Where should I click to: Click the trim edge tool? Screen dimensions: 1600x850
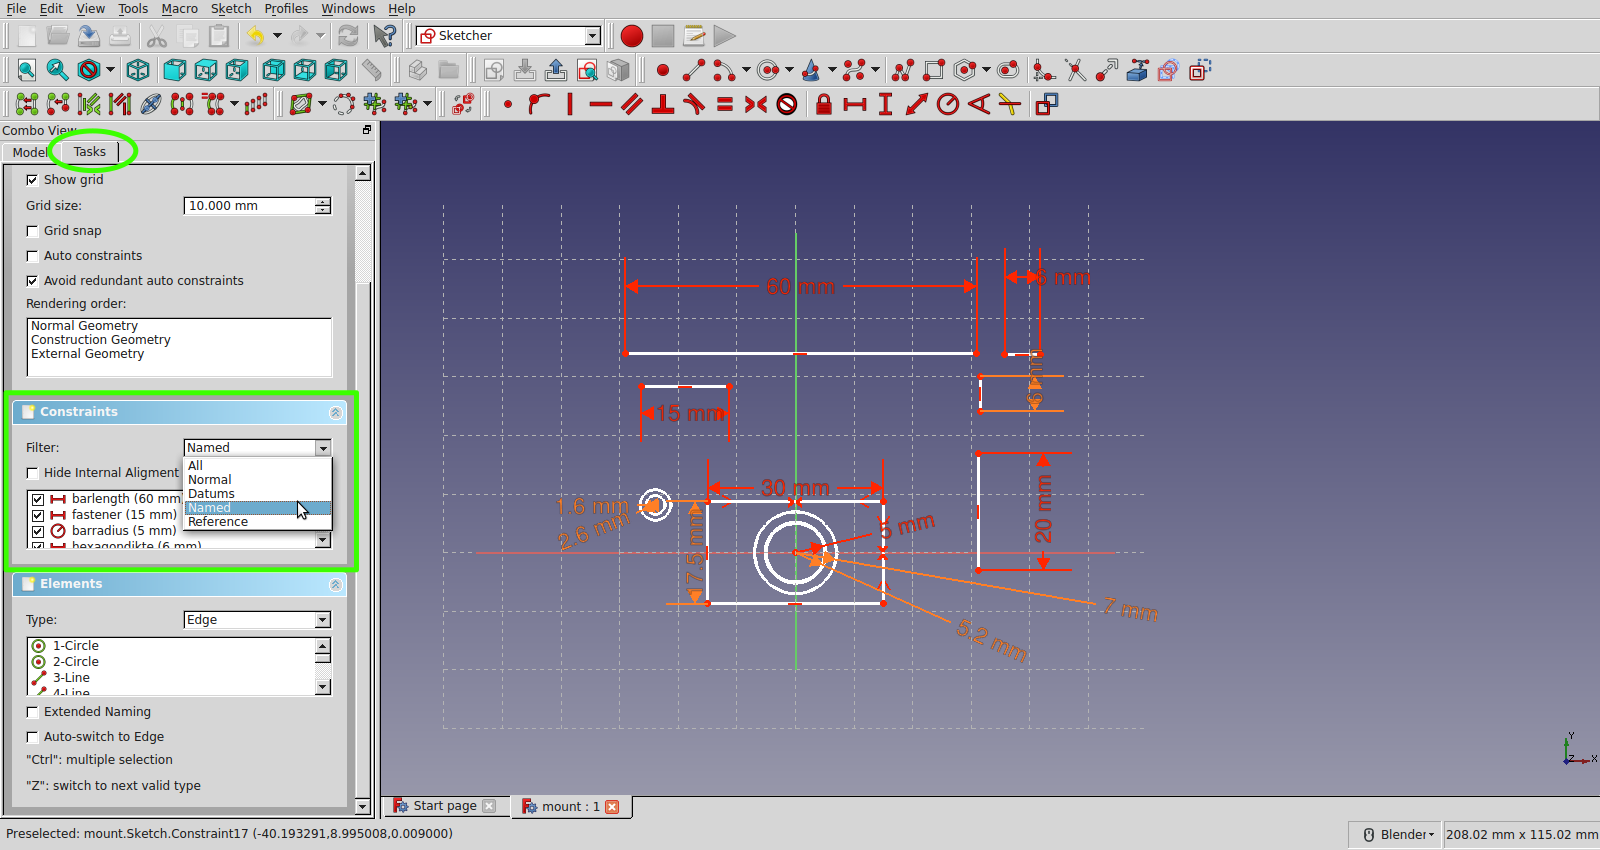tap(1075, 70)
